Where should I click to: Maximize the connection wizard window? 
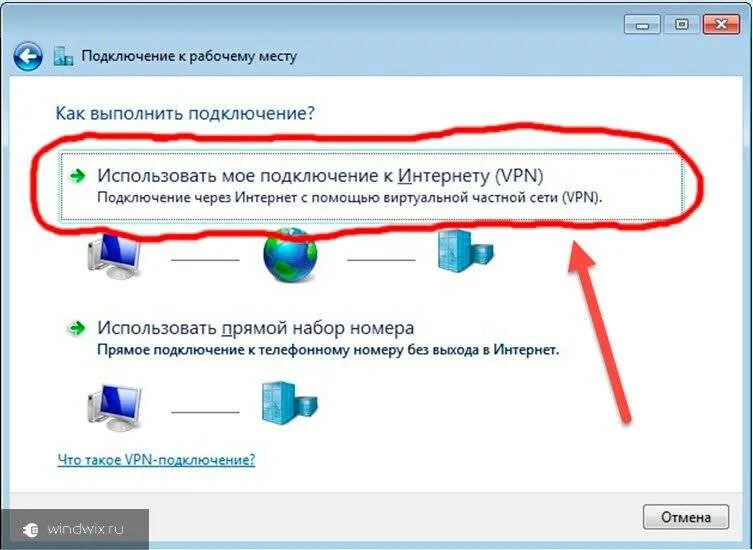[681, 24]
